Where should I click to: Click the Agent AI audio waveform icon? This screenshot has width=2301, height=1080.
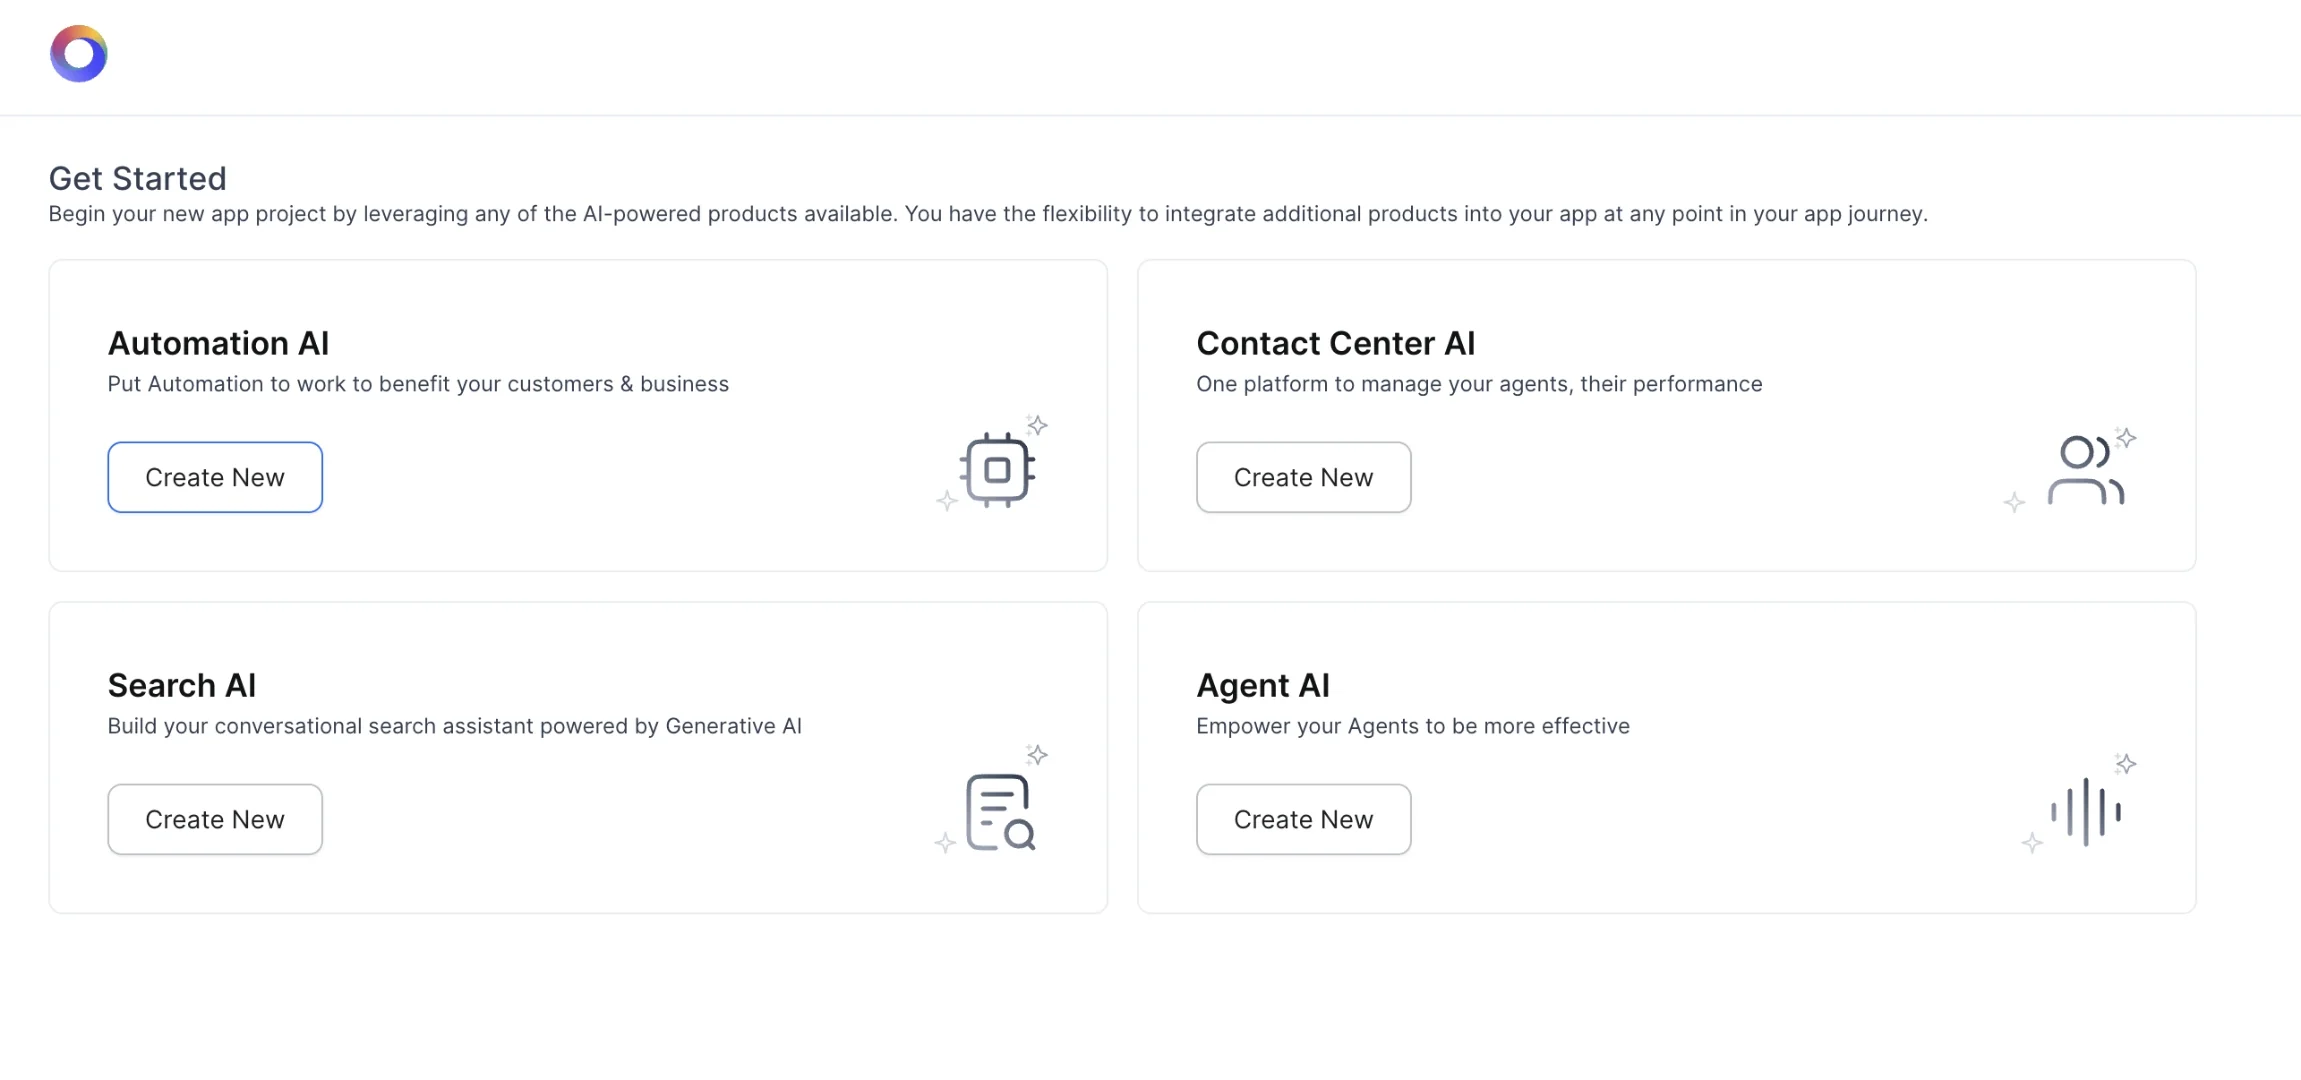(2086, 810)
